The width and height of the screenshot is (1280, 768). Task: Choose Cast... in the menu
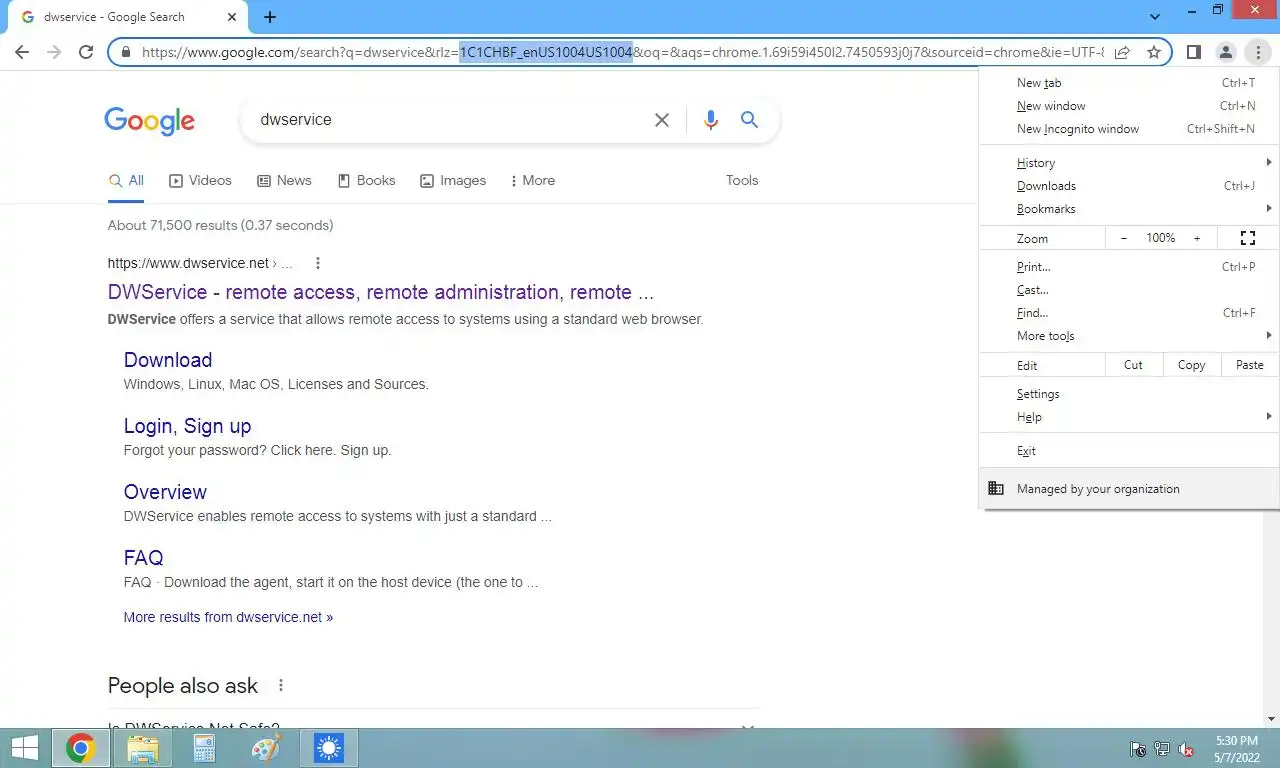pyautogui.click(x=1130, y=290)
